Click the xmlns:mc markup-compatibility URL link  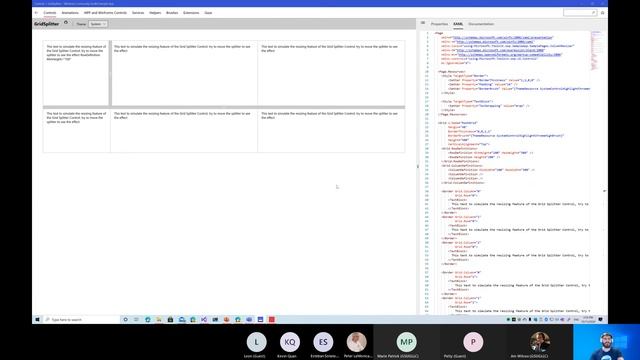[x=510, y=55]
